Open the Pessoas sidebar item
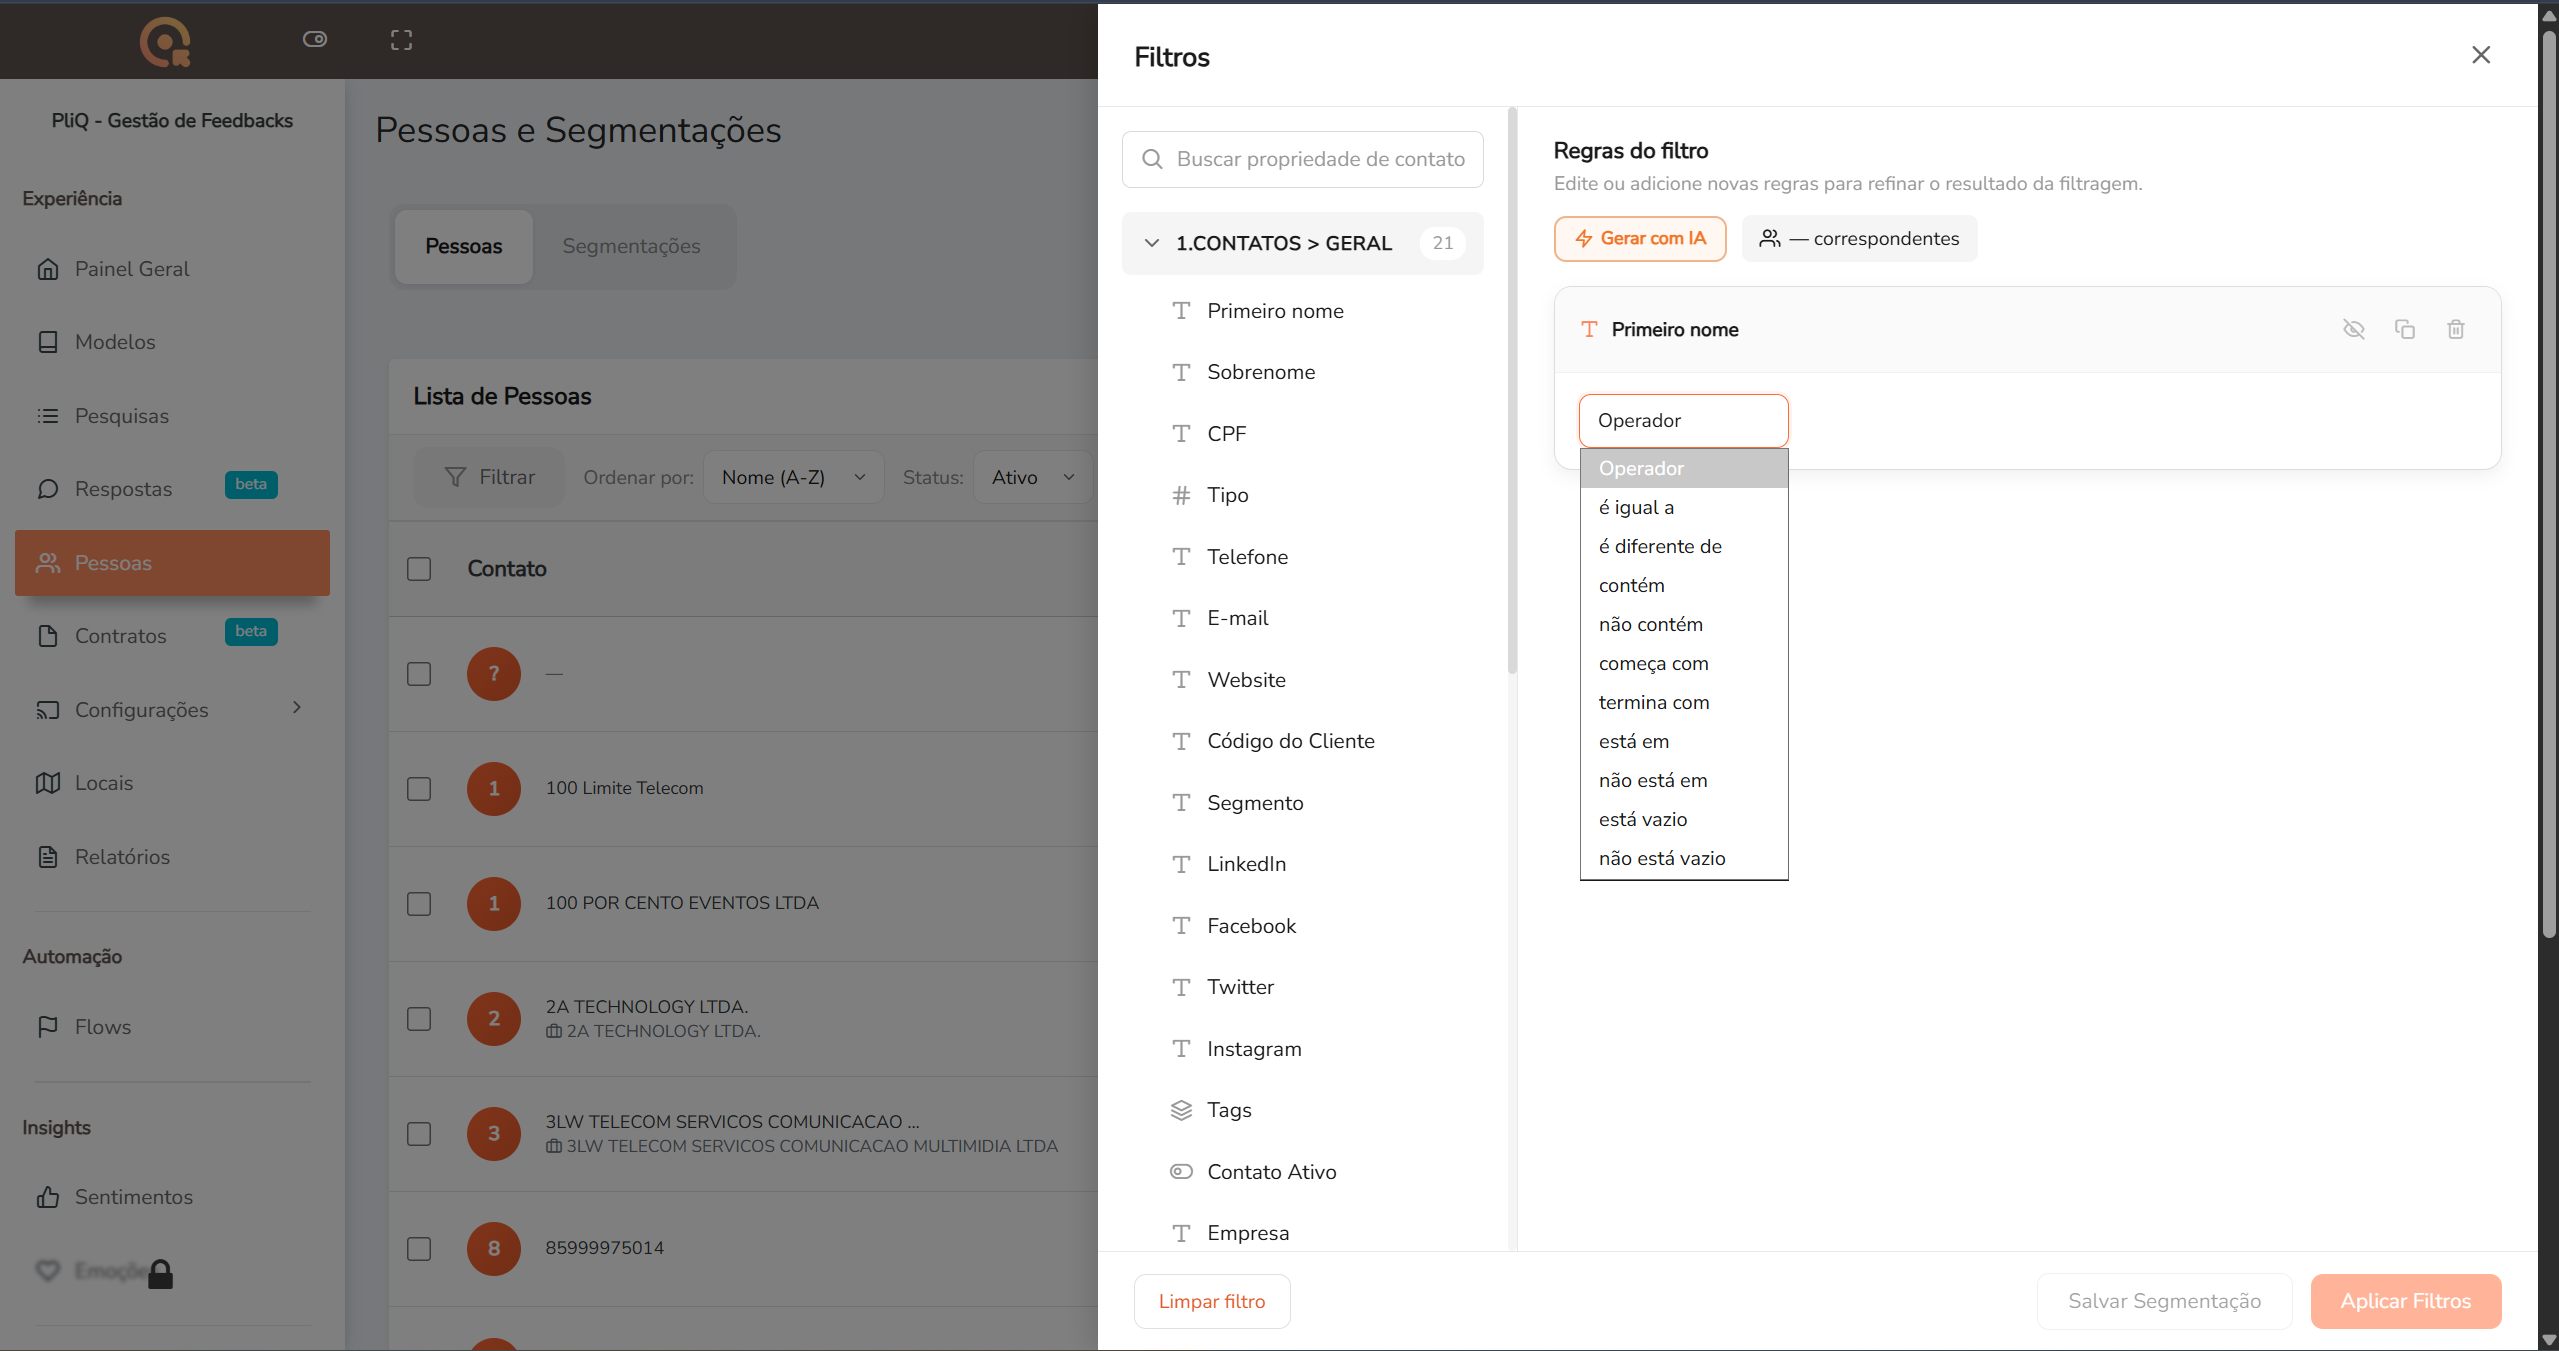This screenshot has height=1351, width=2559. (x=172, y=563)
